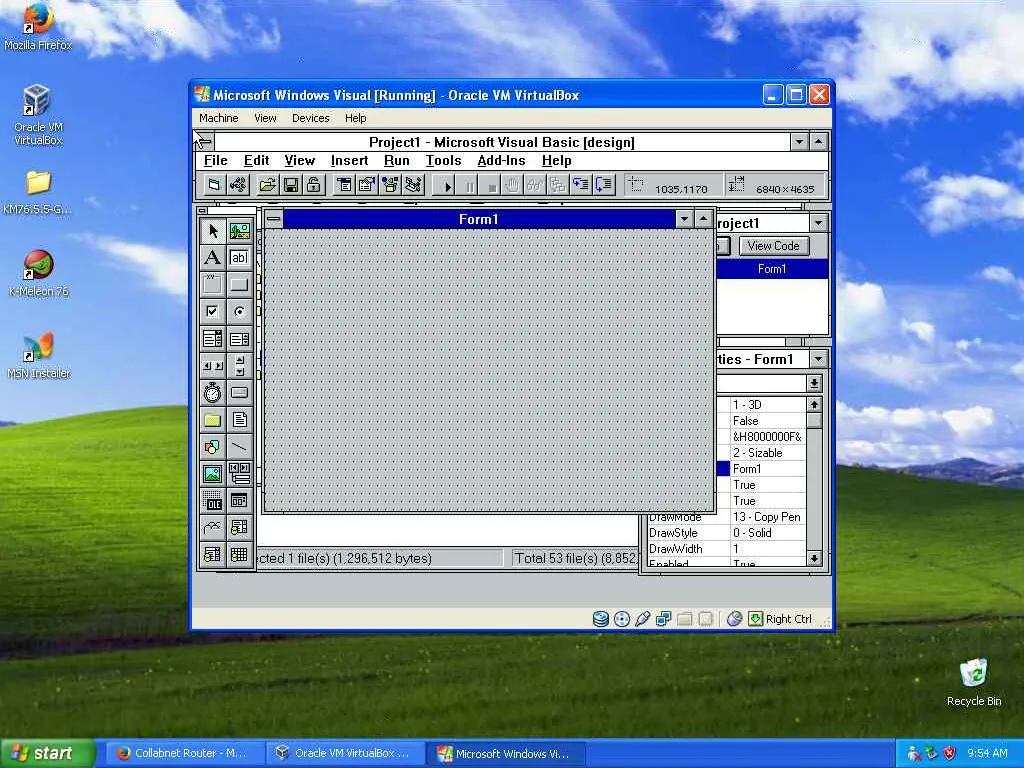Select the Label (A) control tool
The height and width of the screenshot is (768, 1024).
click(212, 257)
